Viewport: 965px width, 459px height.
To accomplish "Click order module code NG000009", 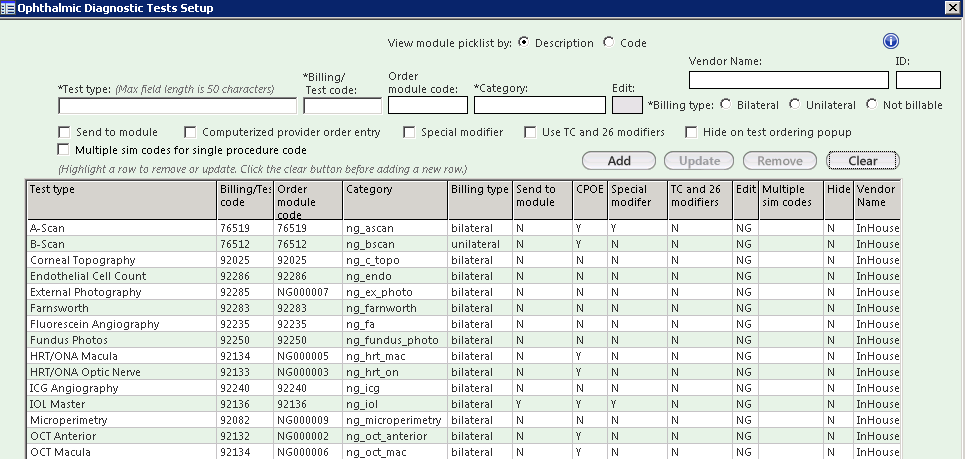I will point(308,420).
